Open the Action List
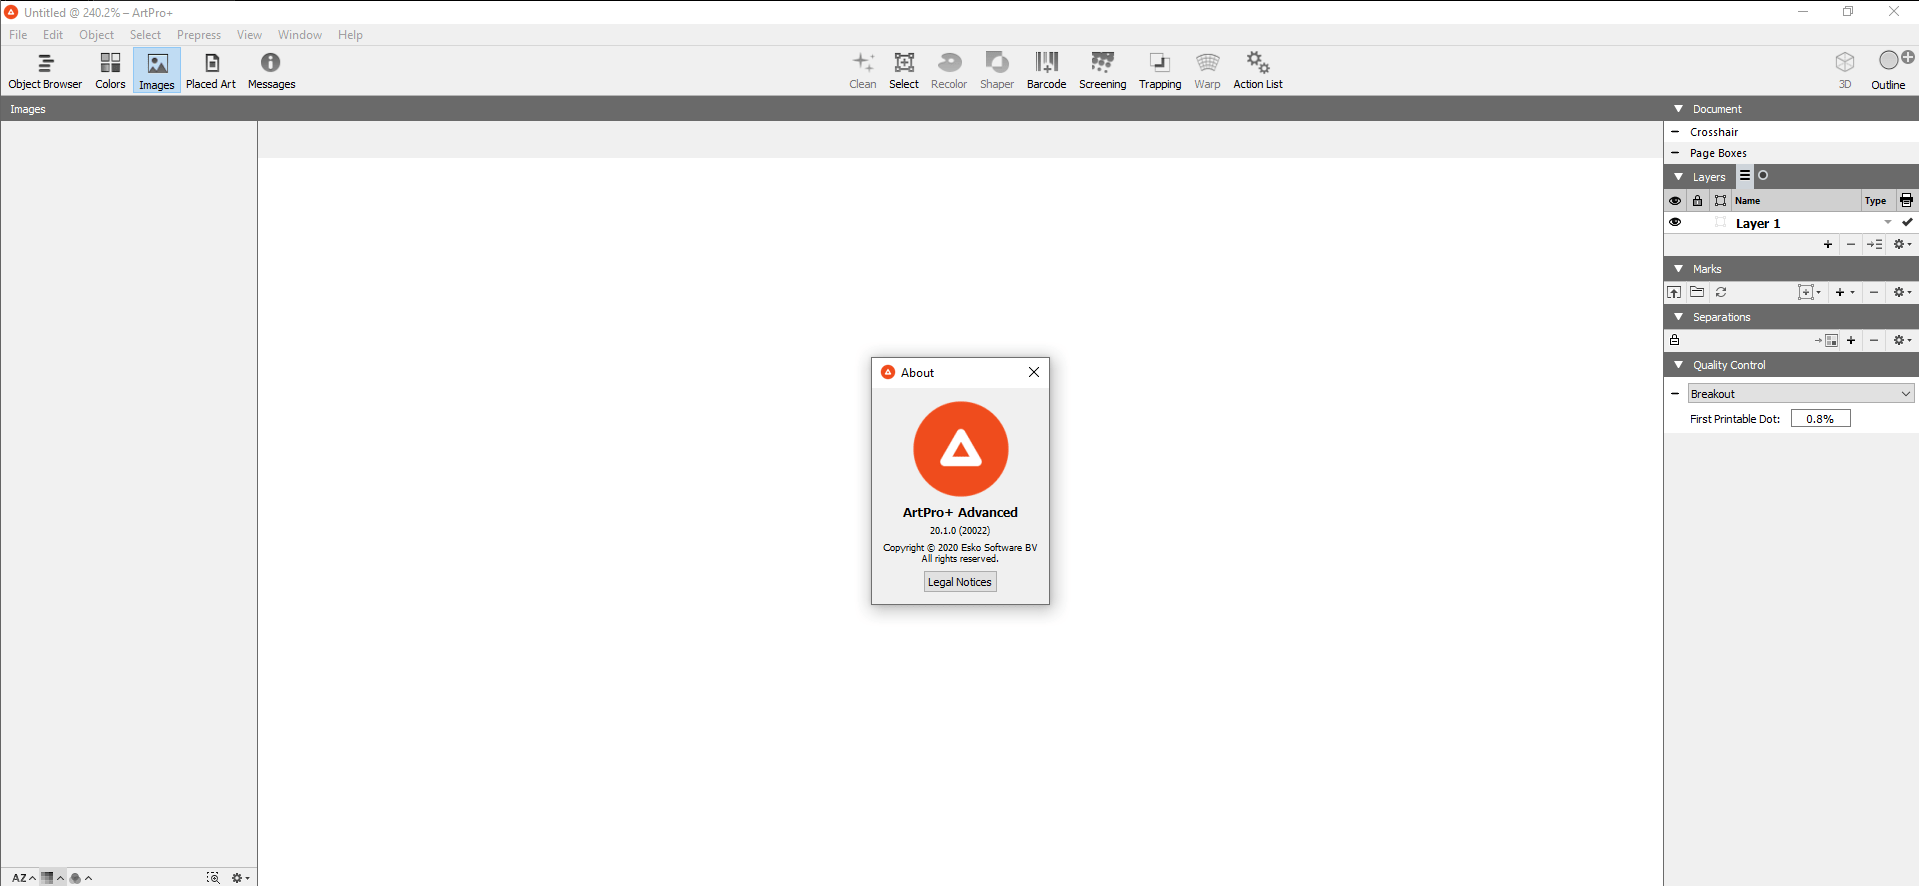Screen dimensions: 1919x886 coord(1258,71)
